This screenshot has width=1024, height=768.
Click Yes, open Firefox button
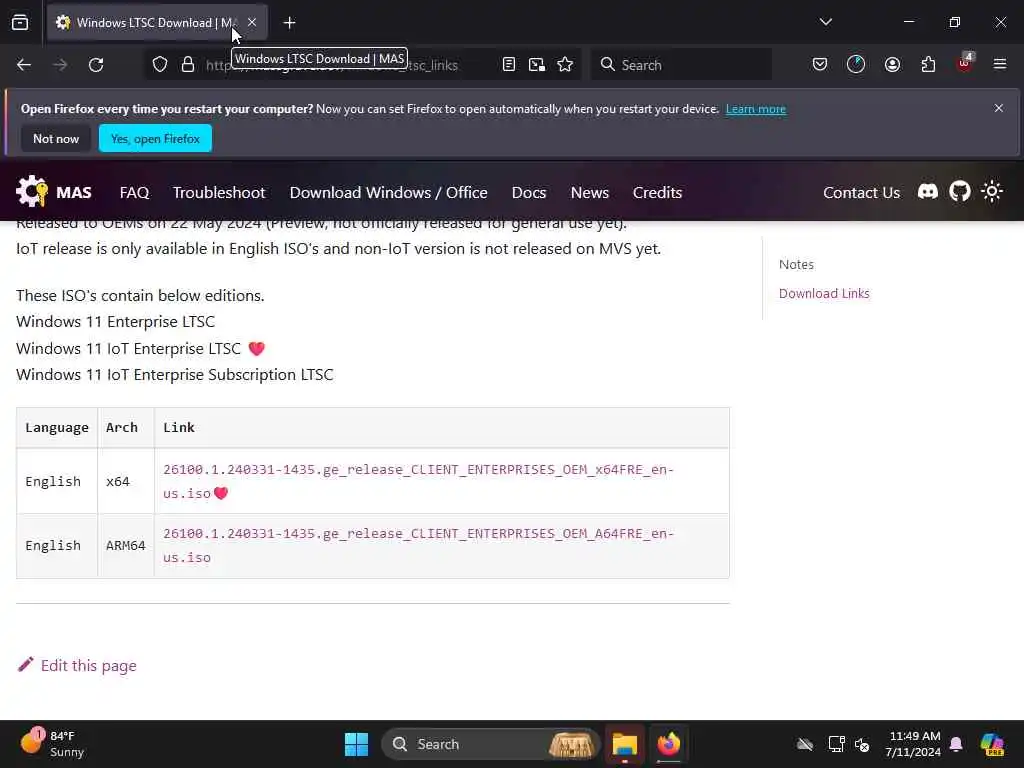(155, 138)
